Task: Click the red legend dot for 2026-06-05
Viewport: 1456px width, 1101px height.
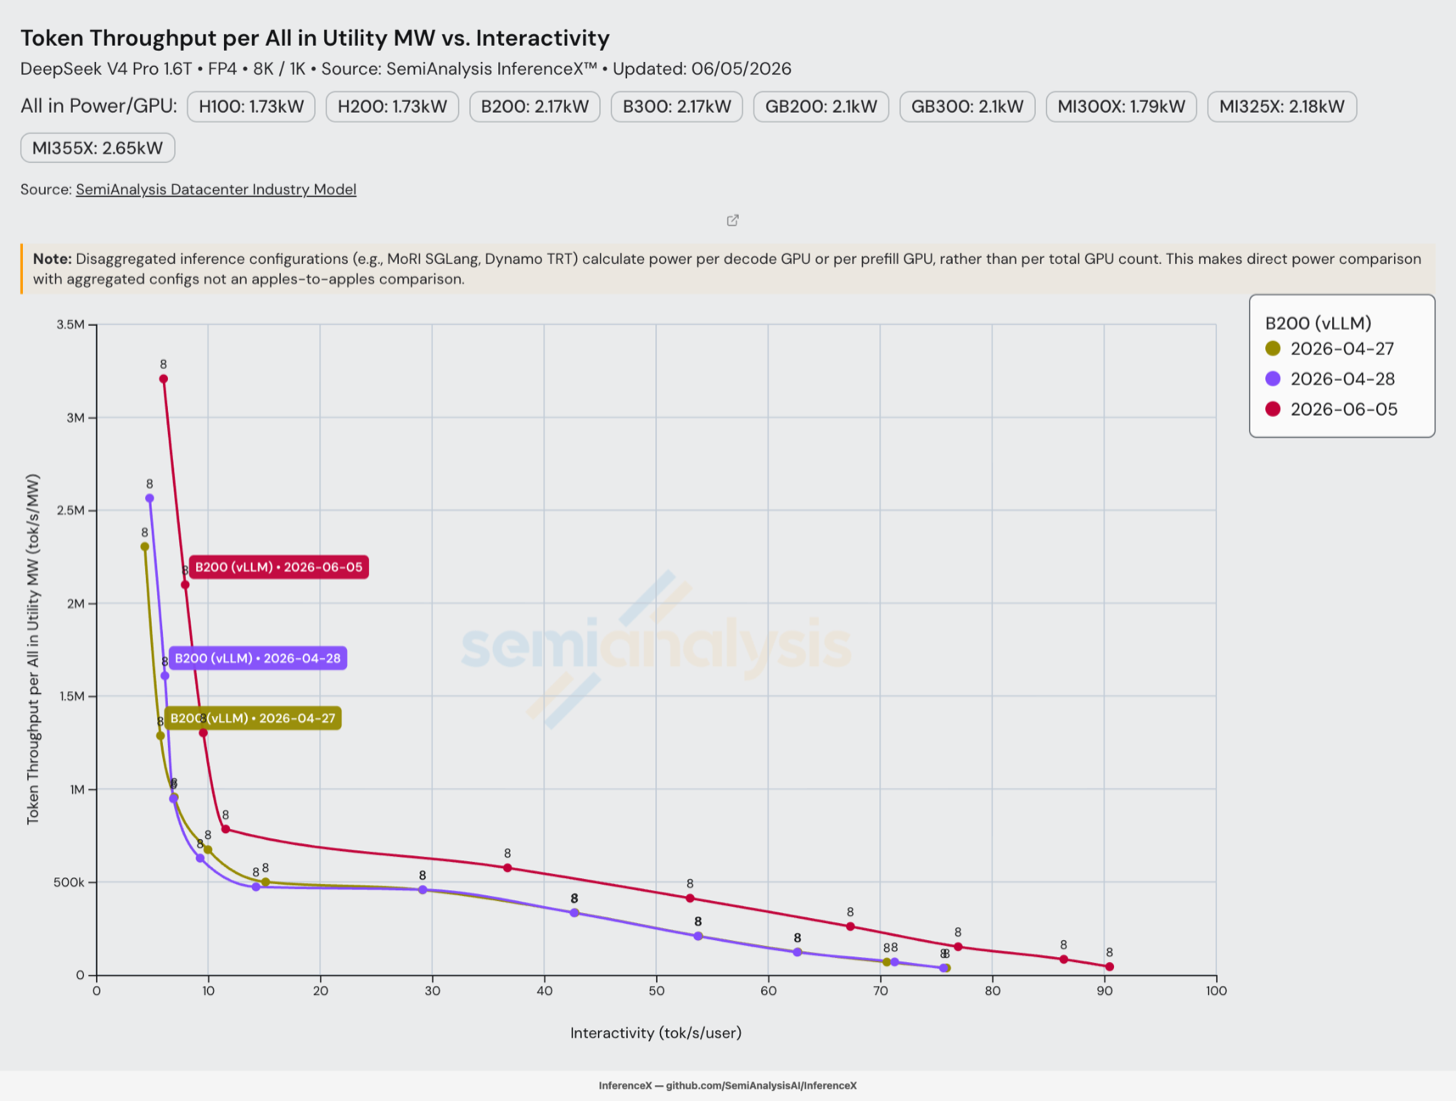Action: (x=1273, y=409)
